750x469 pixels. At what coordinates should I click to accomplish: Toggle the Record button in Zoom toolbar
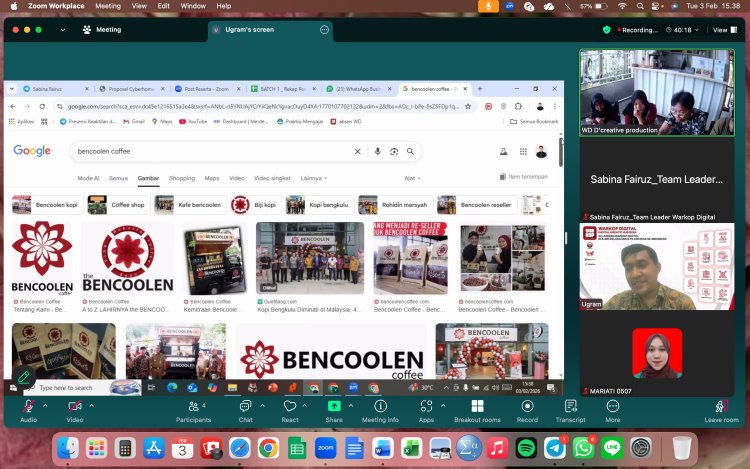coord(527,411)
